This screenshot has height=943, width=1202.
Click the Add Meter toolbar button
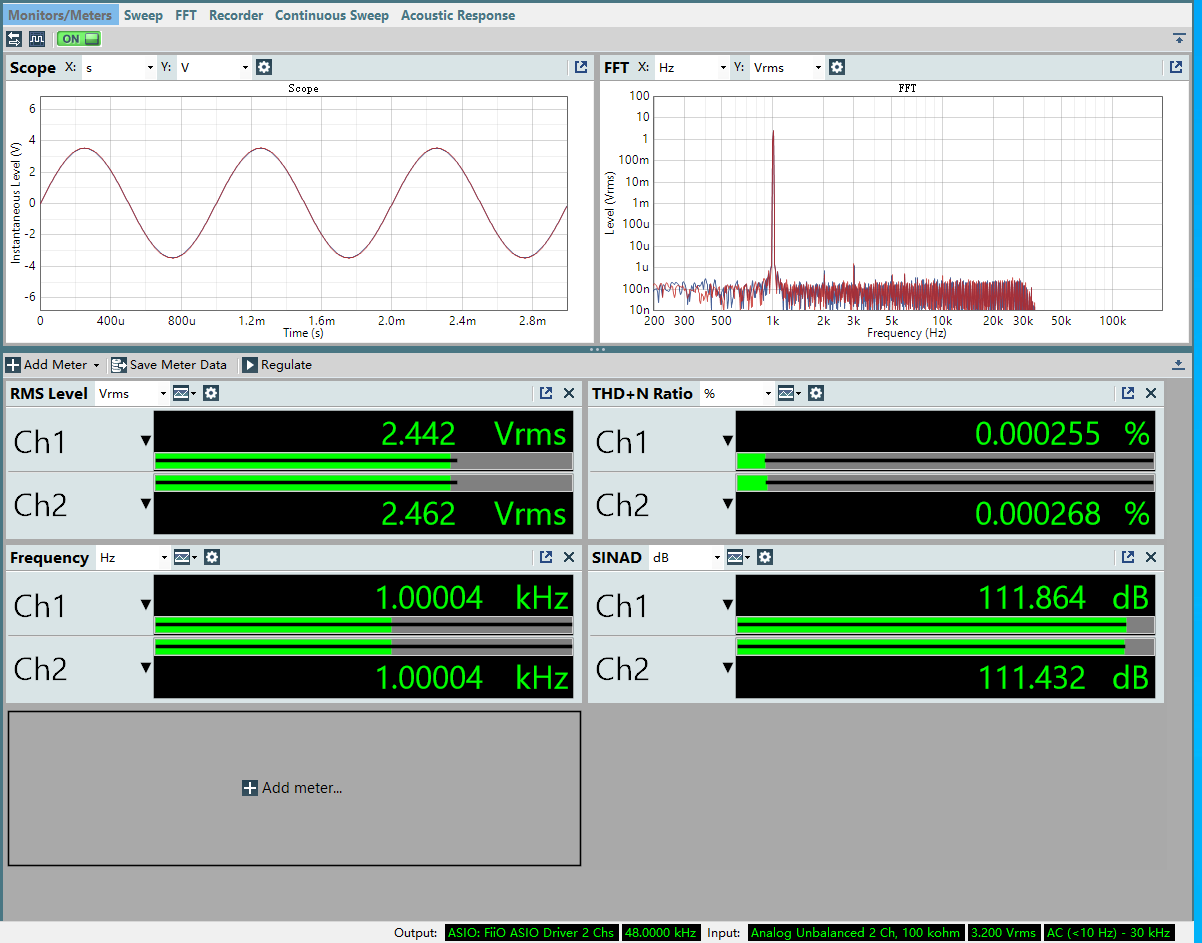click(x=53, y=365)
